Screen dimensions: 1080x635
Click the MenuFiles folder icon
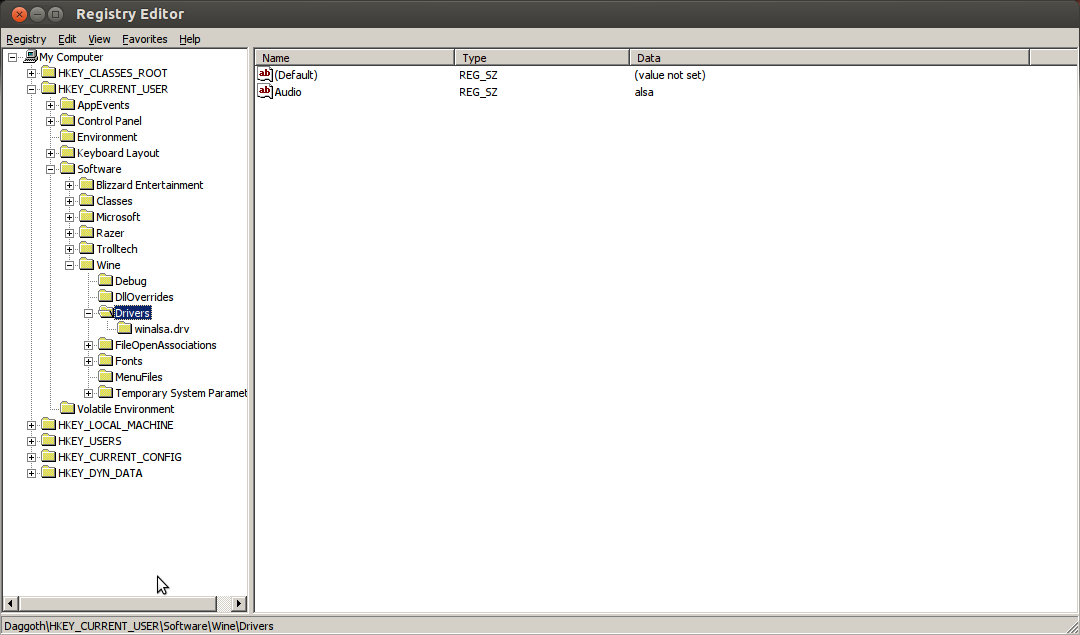pos(105,377)
